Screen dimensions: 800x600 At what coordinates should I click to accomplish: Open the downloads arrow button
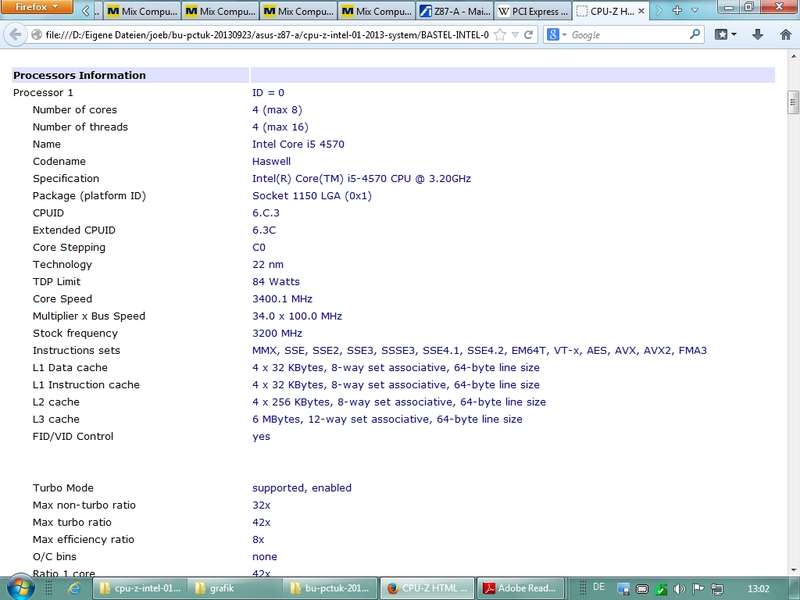(758, 35)
